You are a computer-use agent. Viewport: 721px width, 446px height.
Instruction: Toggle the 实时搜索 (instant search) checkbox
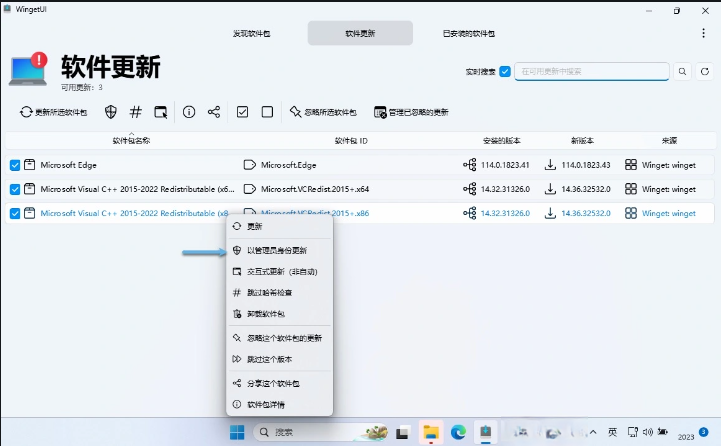[x=505, y=71]
